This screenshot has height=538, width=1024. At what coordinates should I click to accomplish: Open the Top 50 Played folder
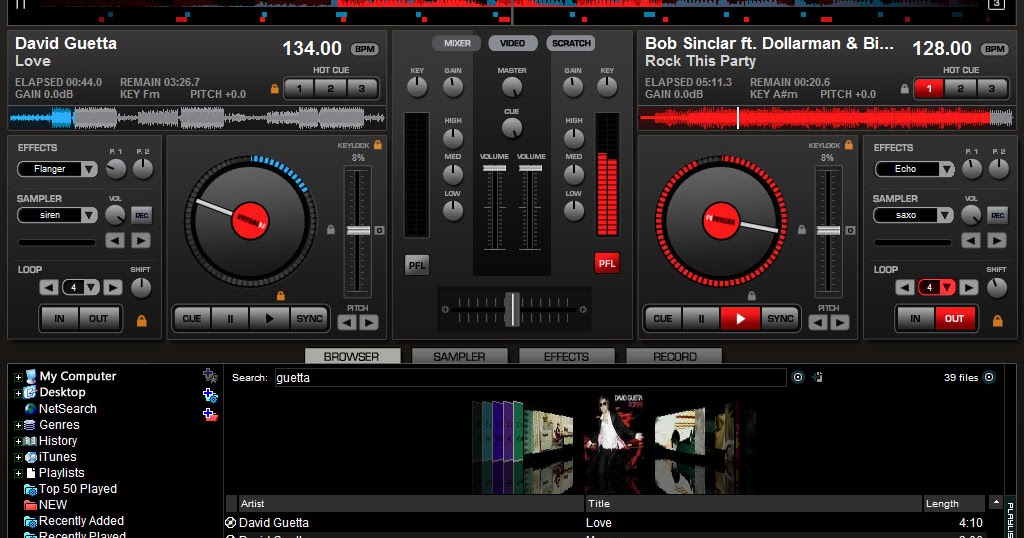pyautogui.click(x=78, y=489)
